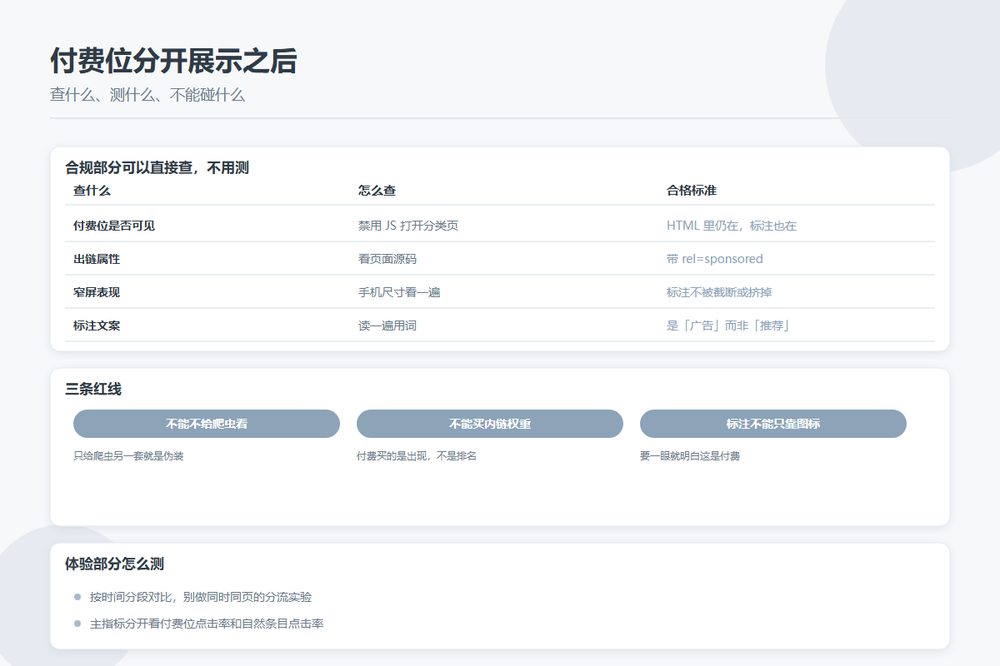Select the slide title 付费位分开展示之后
This screenshot has height=666, width=1000.
coord(173,61)
